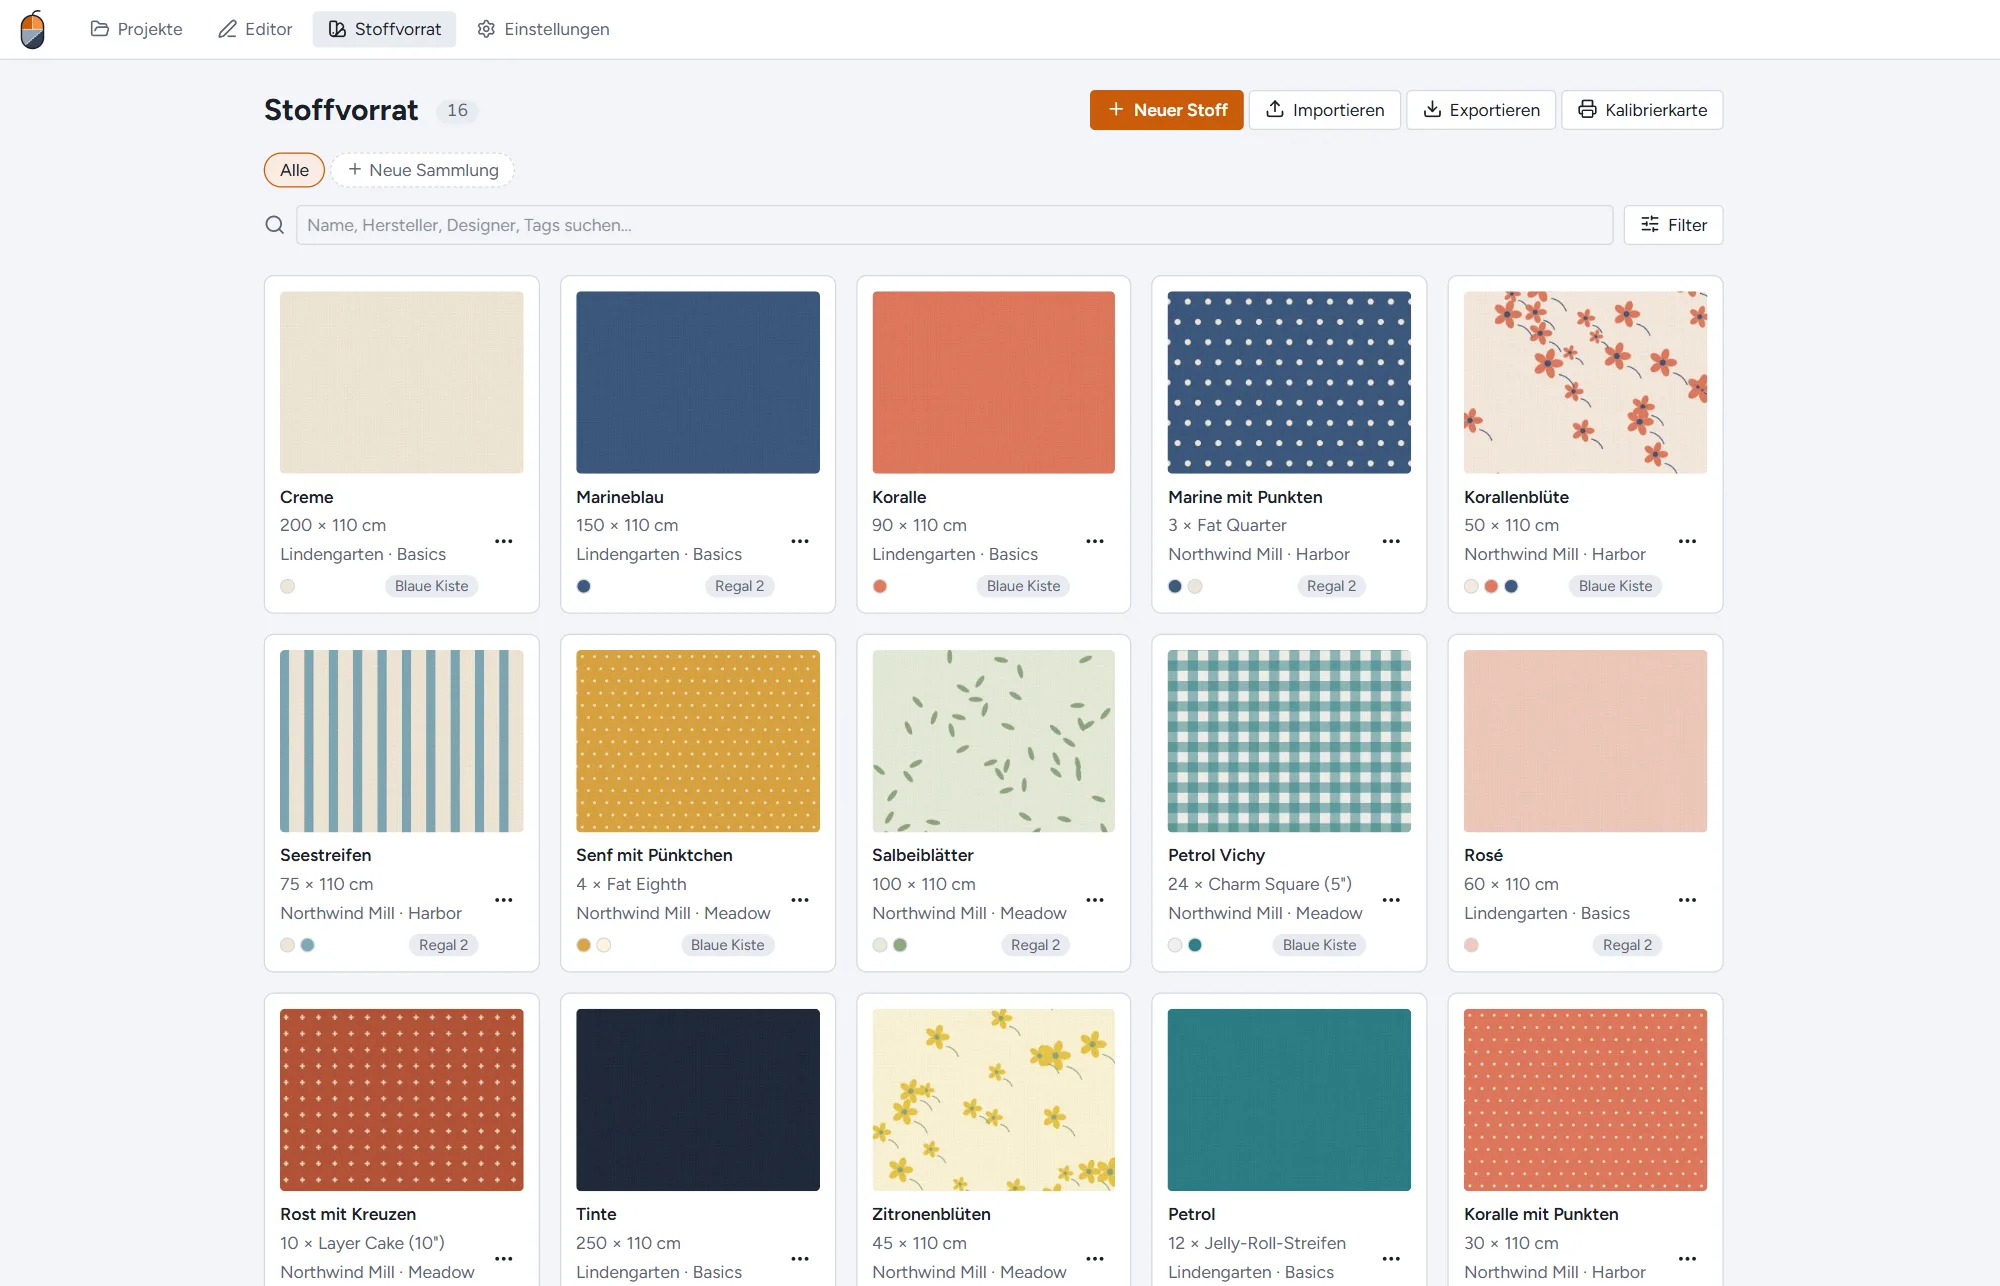Open more options for Petrol Vichy
Screen dimensions: 2000x1286
(x=1391, y=900)
